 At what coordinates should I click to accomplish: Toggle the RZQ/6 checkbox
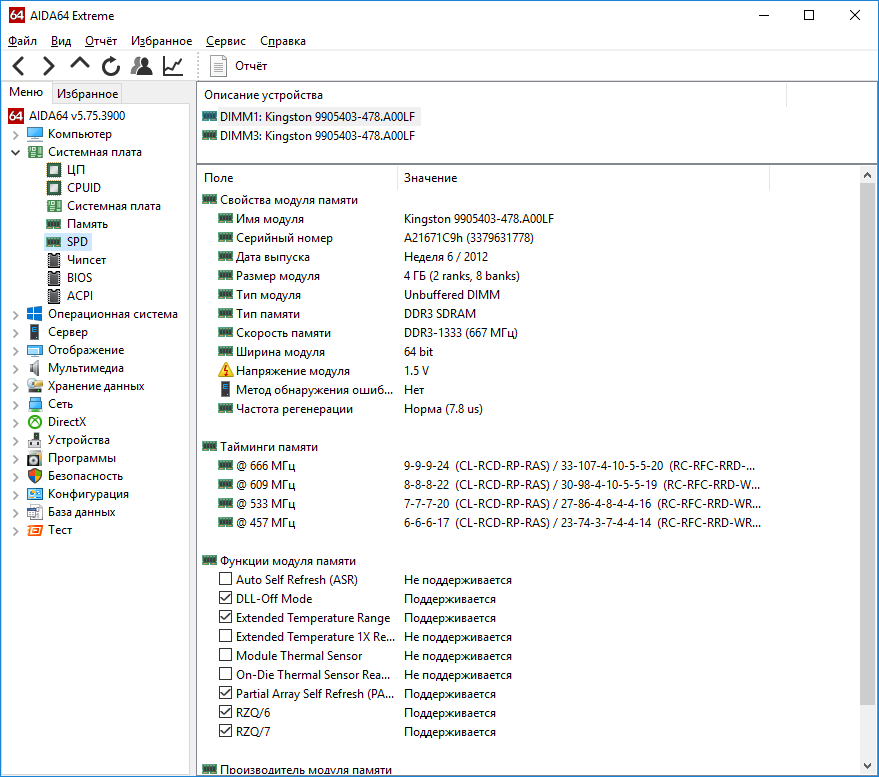tap(225, 711)
